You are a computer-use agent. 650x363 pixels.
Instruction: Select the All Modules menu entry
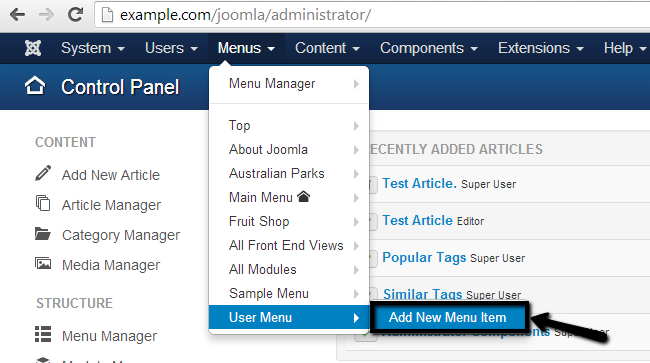(289, 270)
